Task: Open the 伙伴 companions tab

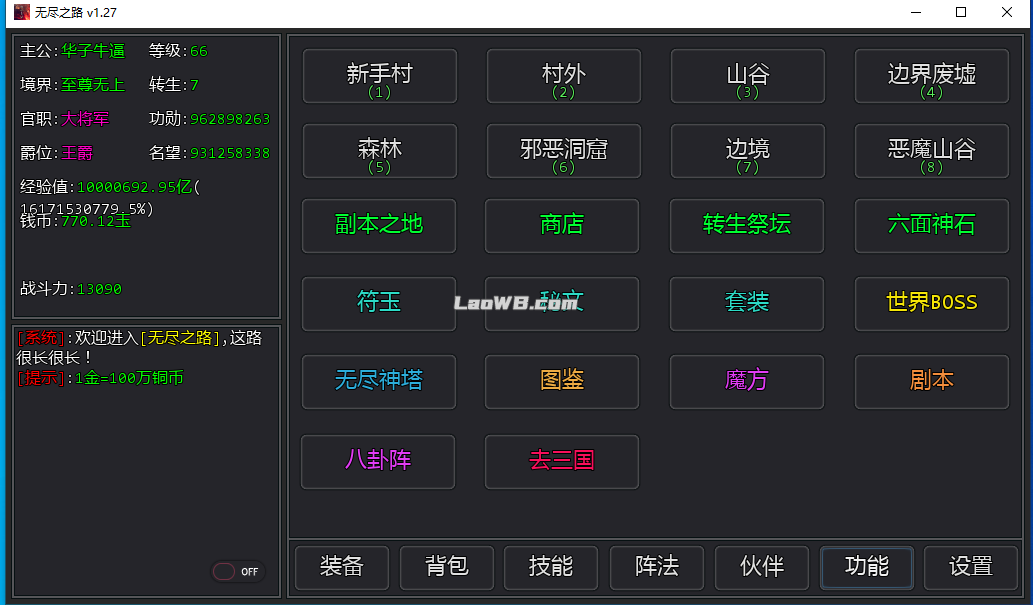Action: (x=761, y=567)
